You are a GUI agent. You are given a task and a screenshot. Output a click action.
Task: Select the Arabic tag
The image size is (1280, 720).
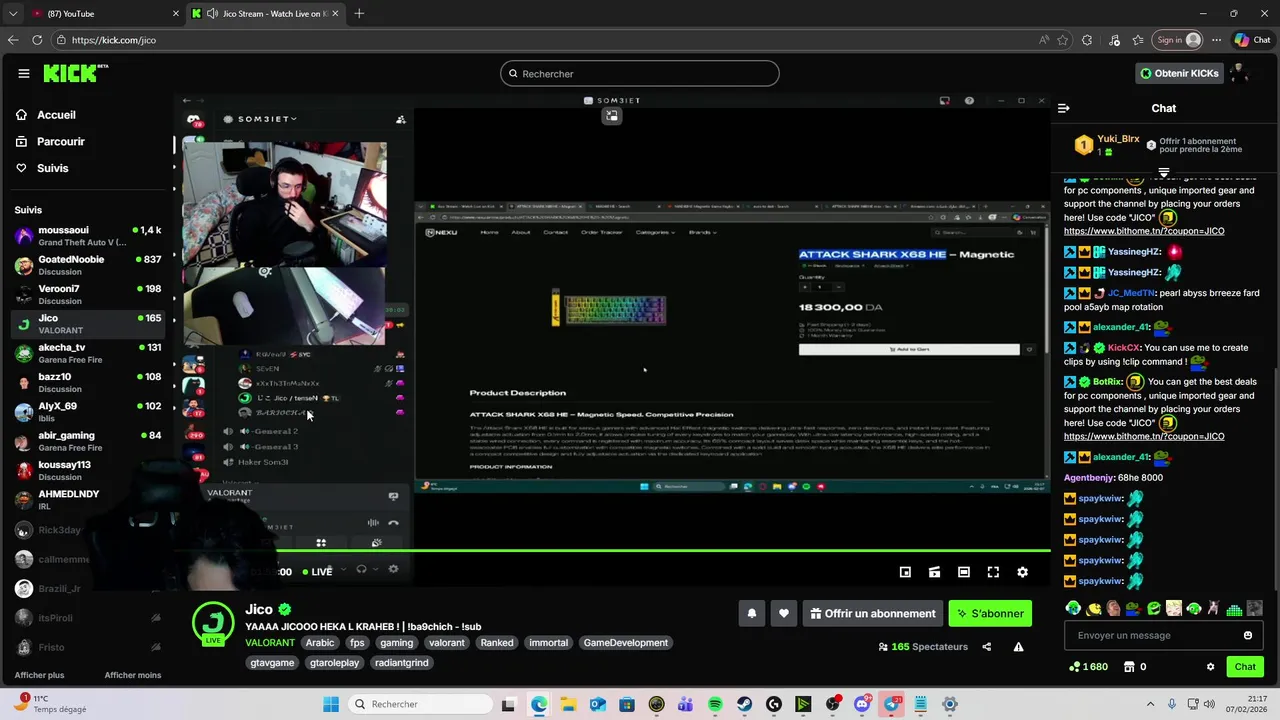click(320, 643)
